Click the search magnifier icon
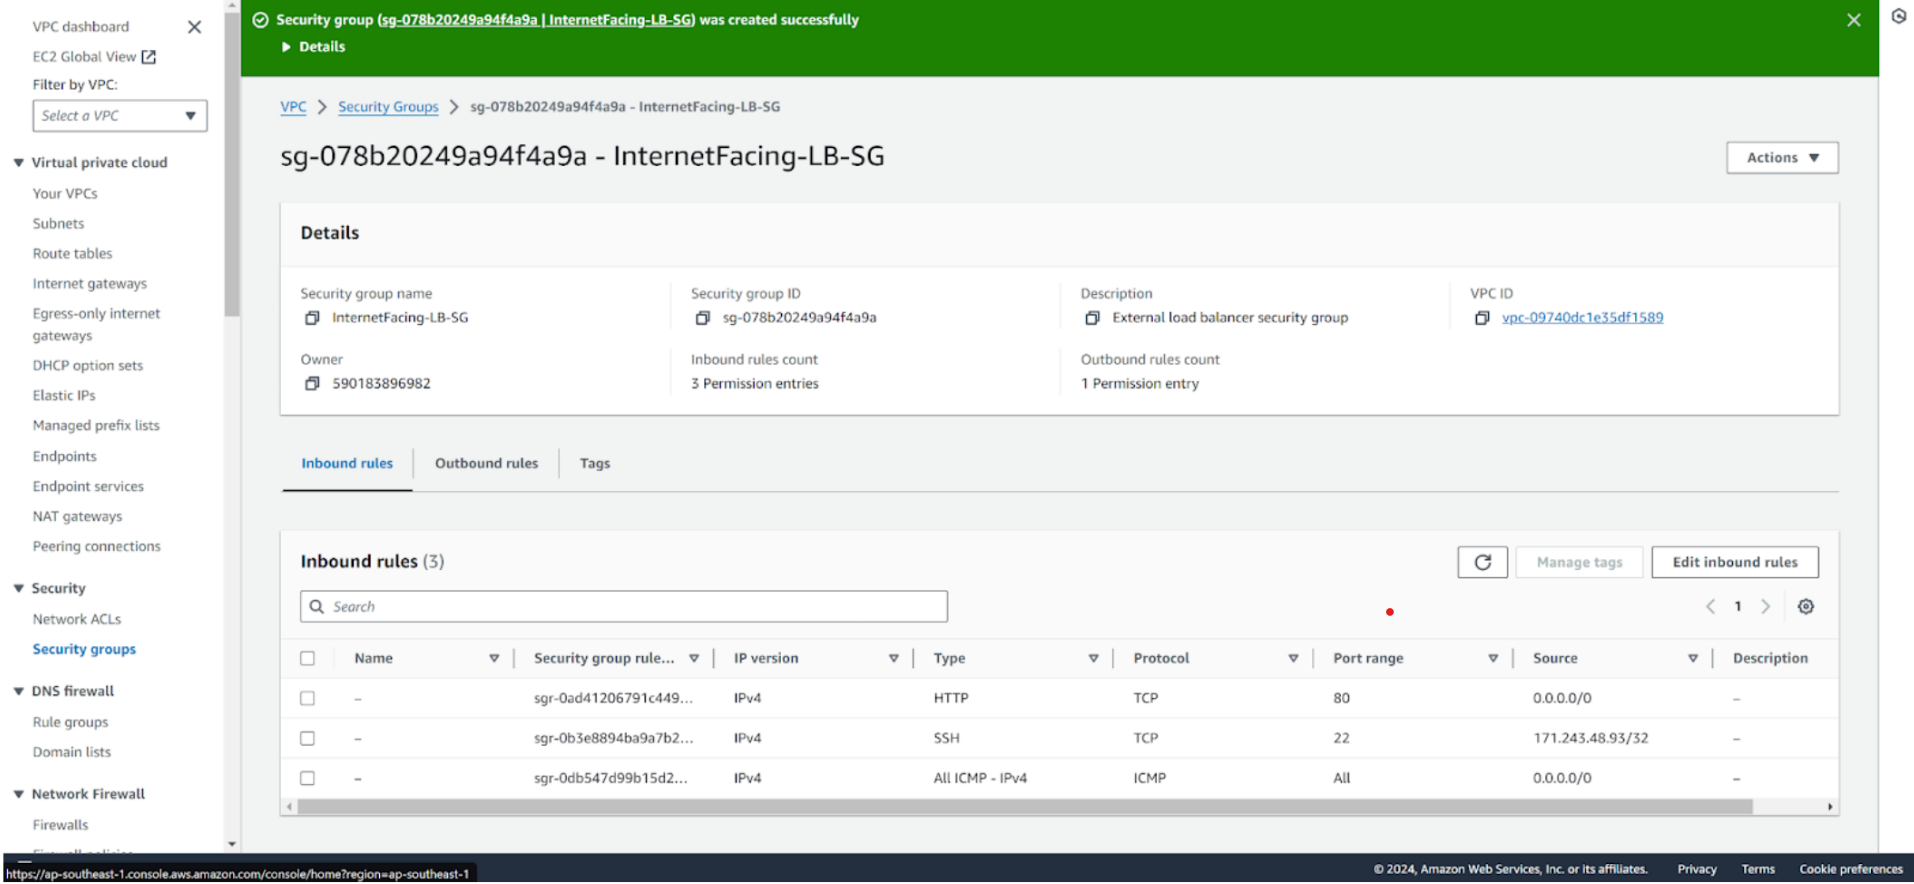This screenshot has height=884, width=1914. coord(317,607)
